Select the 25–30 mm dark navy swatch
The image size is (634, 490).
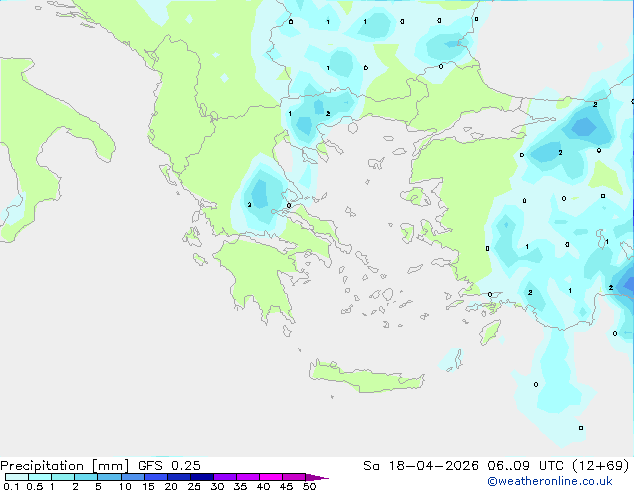pyautogui.click(x=201, y=477)
